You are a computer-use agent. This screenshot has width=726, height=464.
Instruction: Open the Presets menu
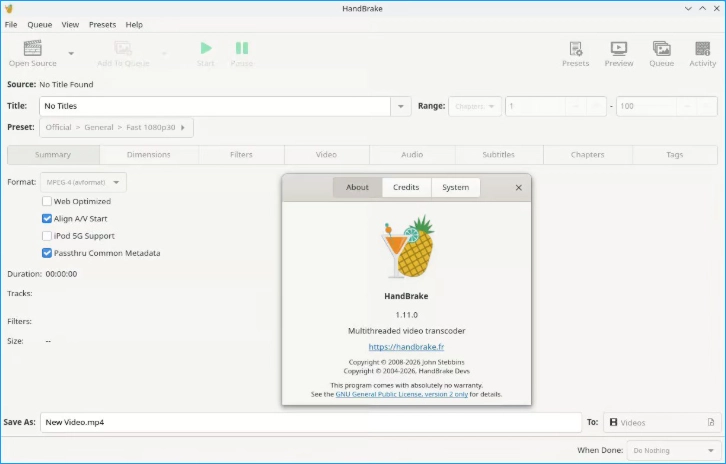click(102, 25)
